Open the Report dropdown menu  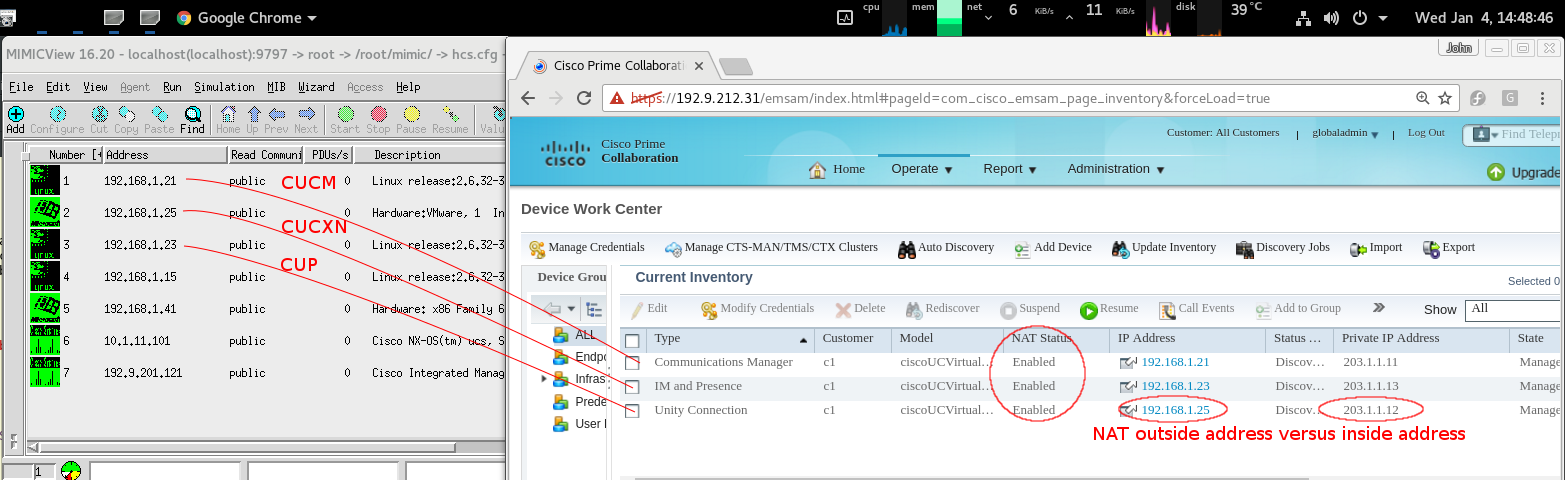(1010, 169)
